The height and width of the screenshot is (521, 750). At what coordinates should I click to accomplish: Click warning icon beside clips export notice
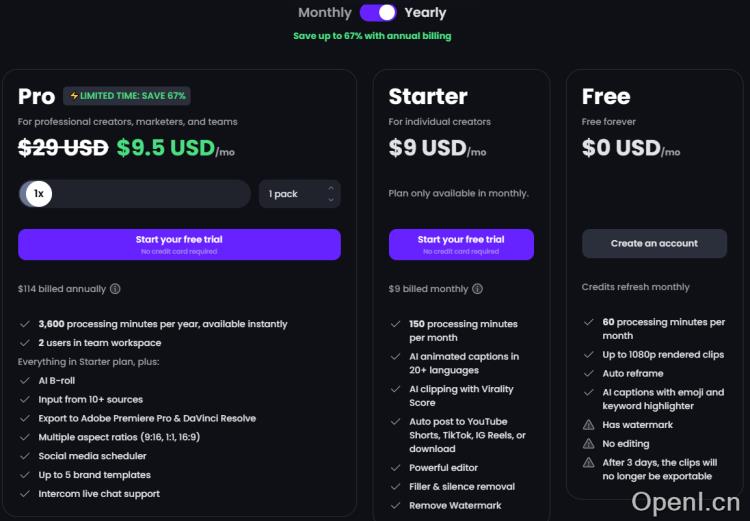[x=589, y=463]
